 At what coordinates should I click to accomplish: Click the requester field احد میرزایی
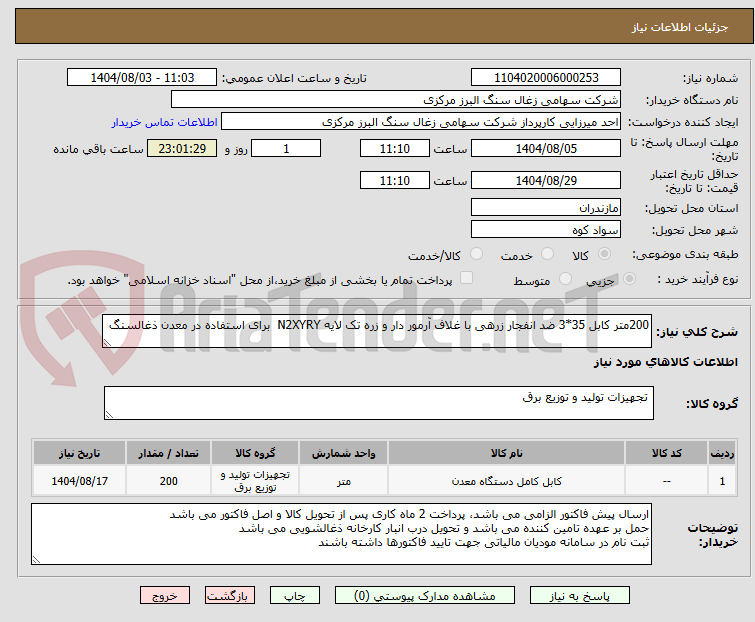pos(421,122)
